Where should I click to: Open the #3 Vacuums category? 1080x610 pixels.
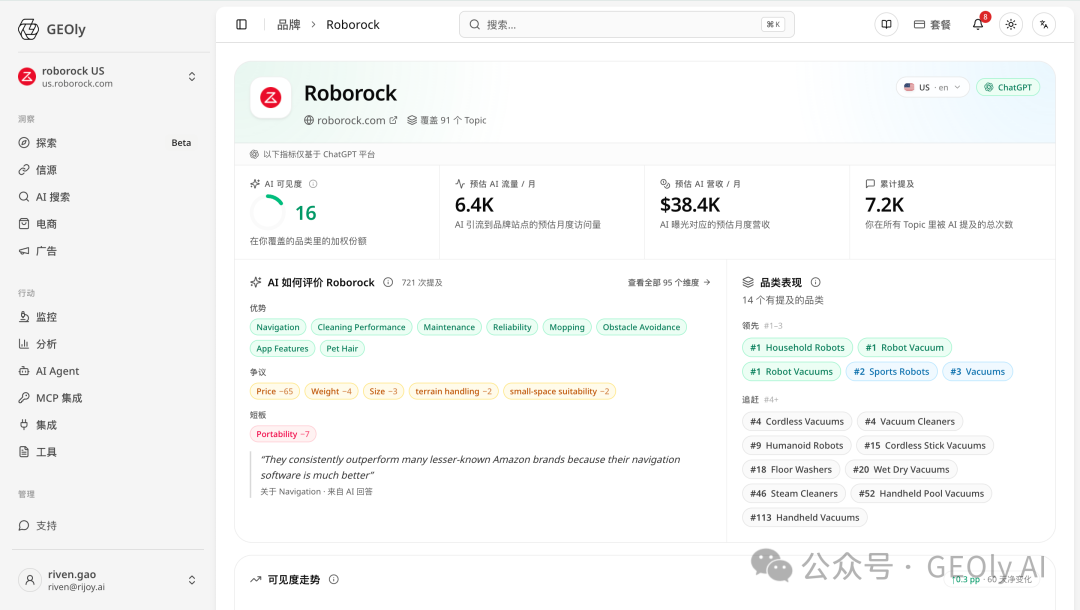[977, 372]
